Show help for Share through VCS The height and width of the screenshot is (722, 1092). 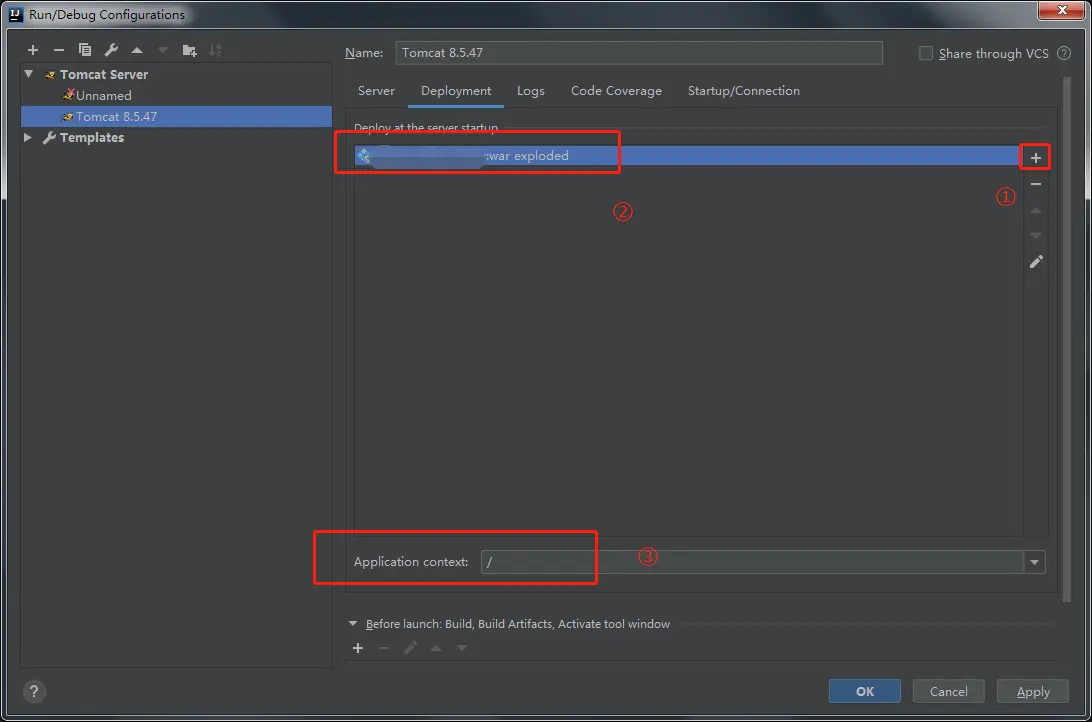pyautogui.click(x=1063, y=53)
